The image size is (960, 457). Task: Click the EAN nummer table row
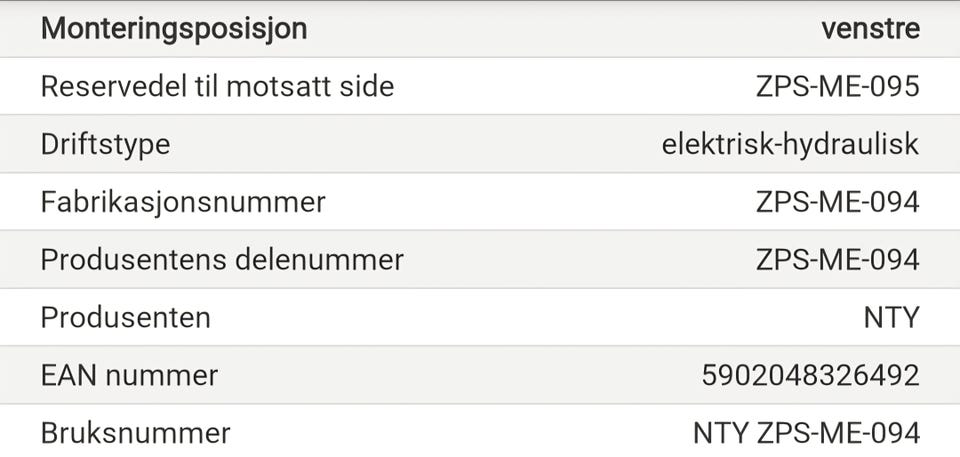480,376
